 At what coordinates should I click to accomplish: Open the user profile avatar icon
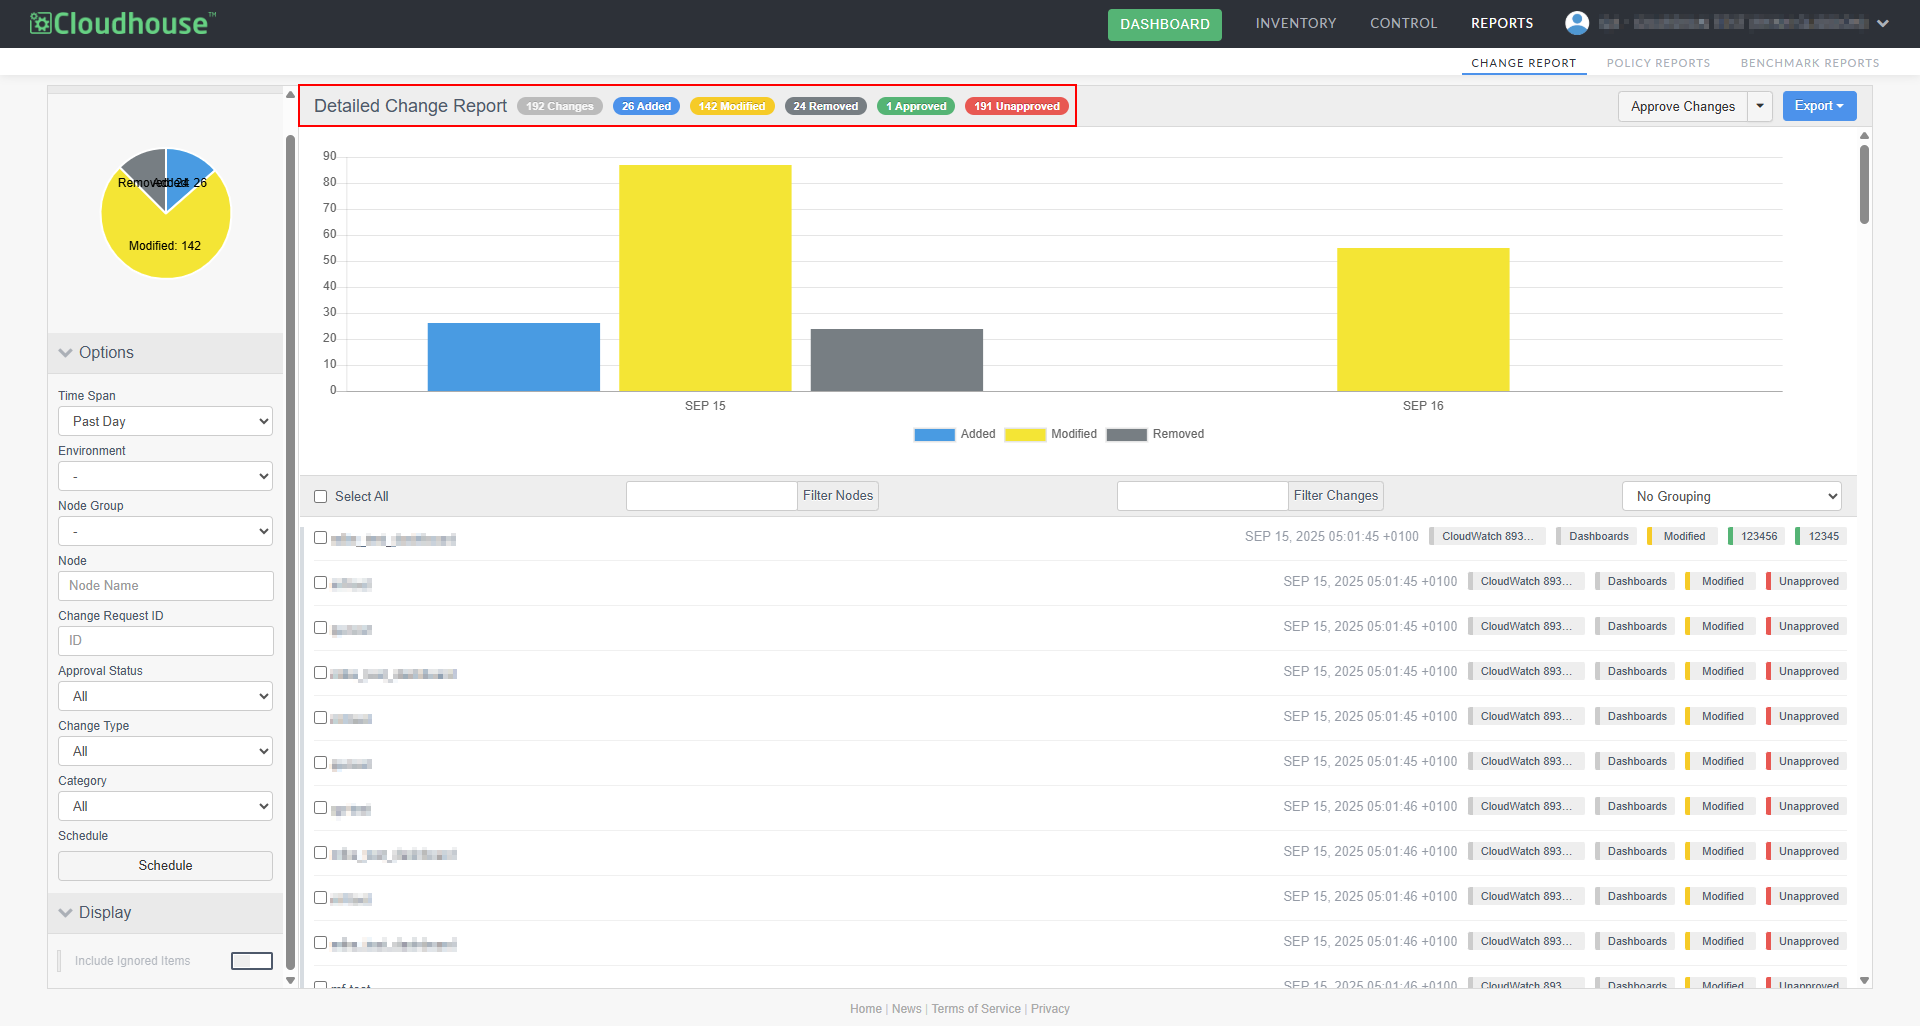[x=1577, y=23]
